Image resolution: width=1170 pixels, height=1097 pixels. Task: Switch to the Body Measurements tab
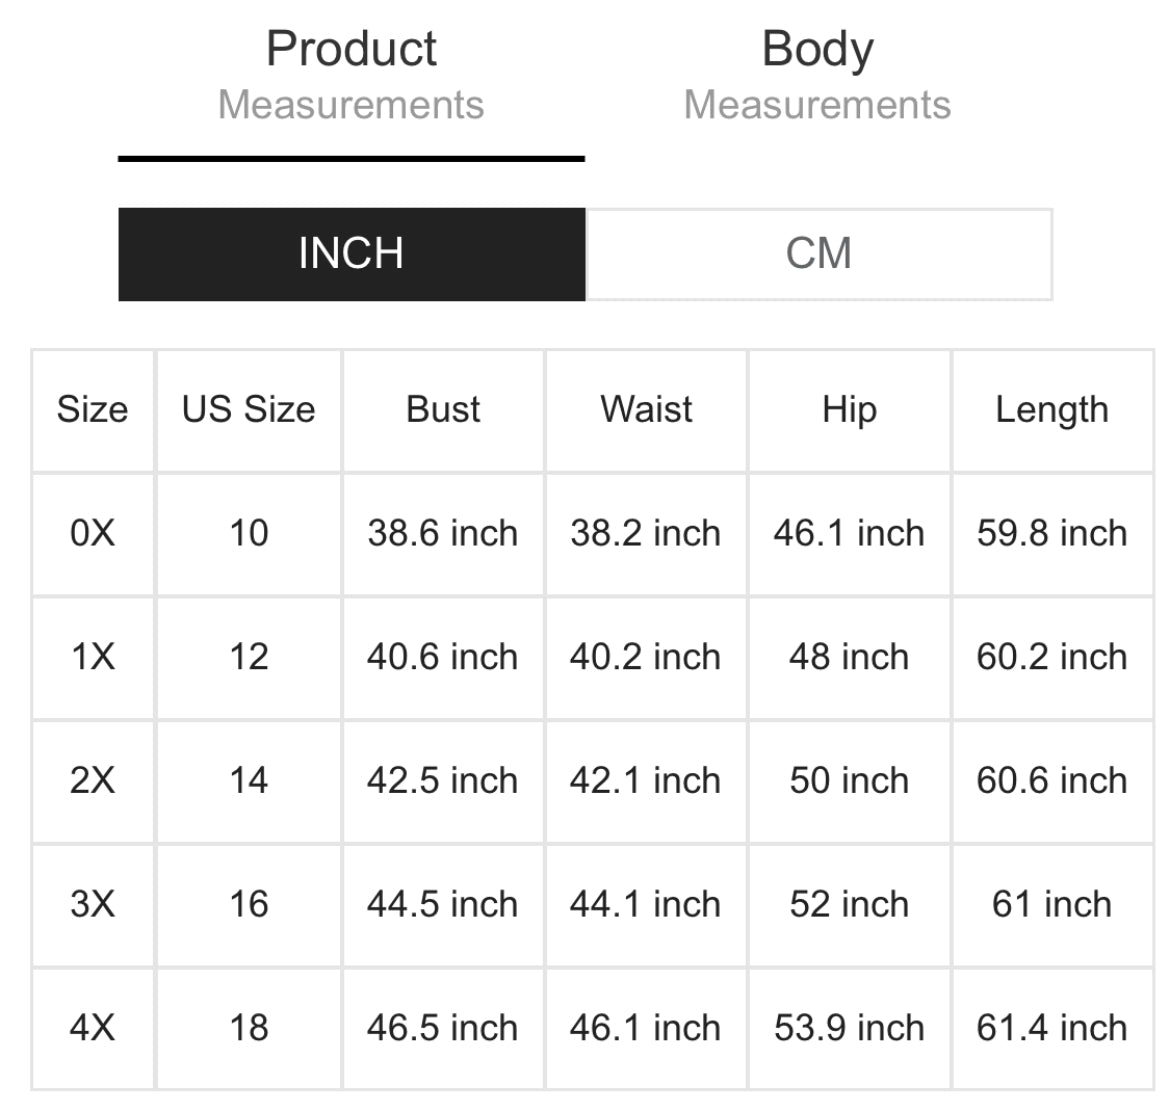pos(817,76)
